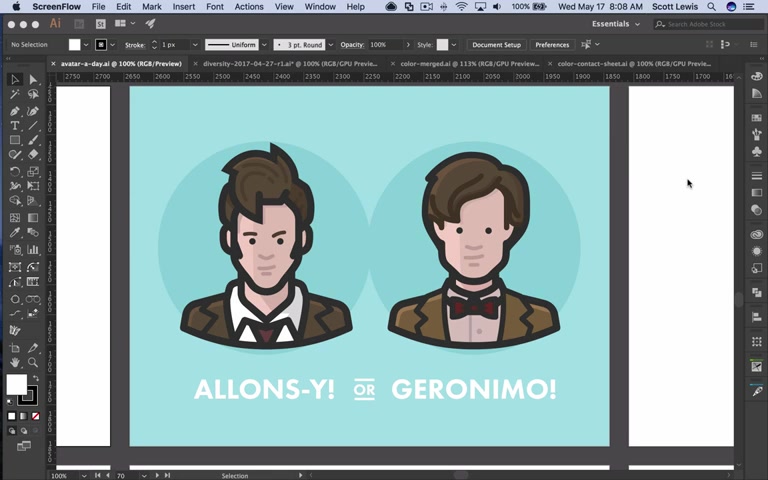
Task: Click the Preferences button
Action: pyautogui.click(x=552, y=45)
